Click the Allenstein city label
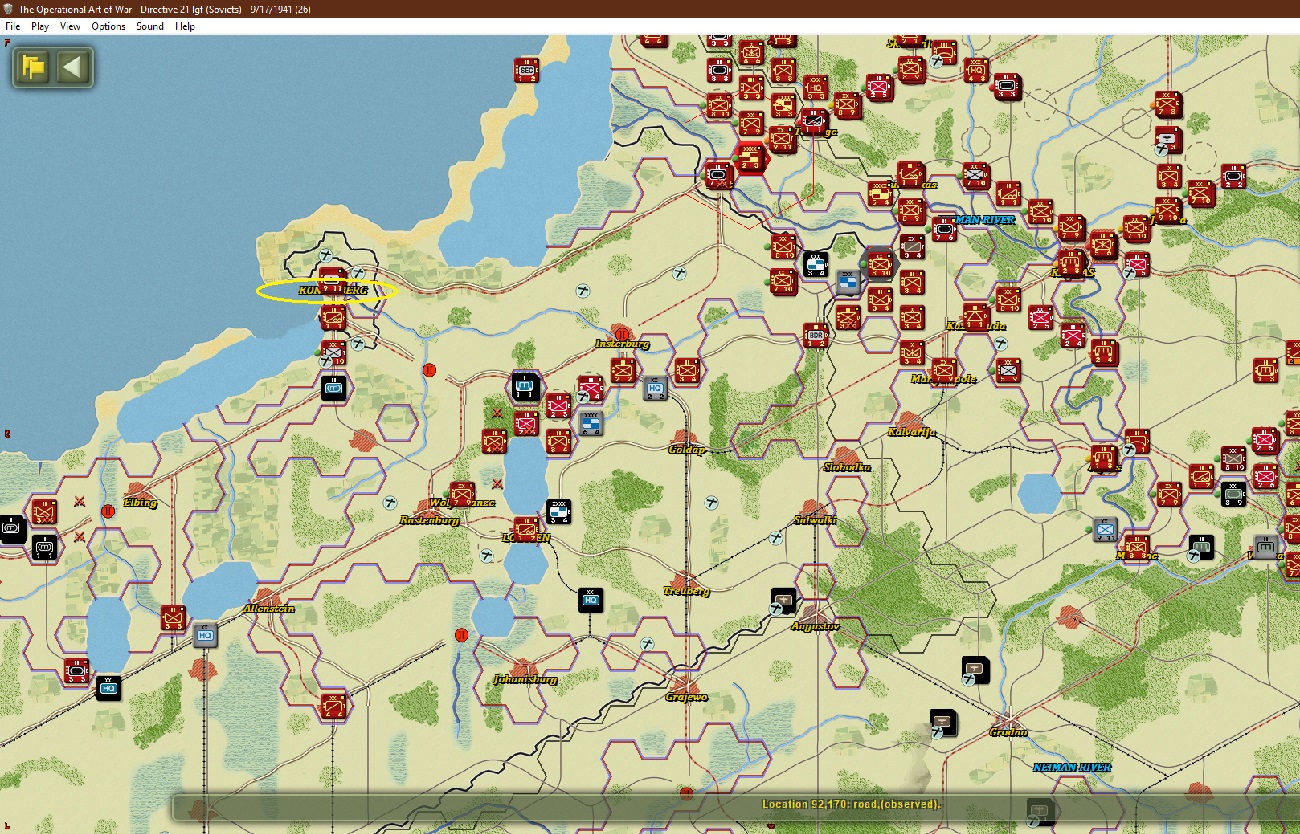This screenshot has width=1300, height=834. (269, 609)
